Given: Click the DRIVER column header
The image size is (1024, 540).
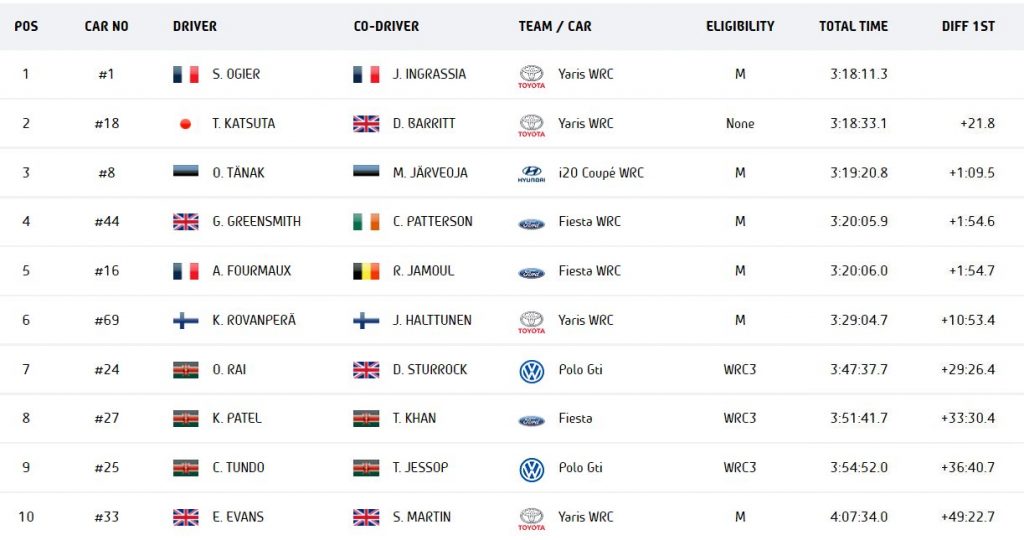Looking at the screenshot, I should [x=195, y=26].
